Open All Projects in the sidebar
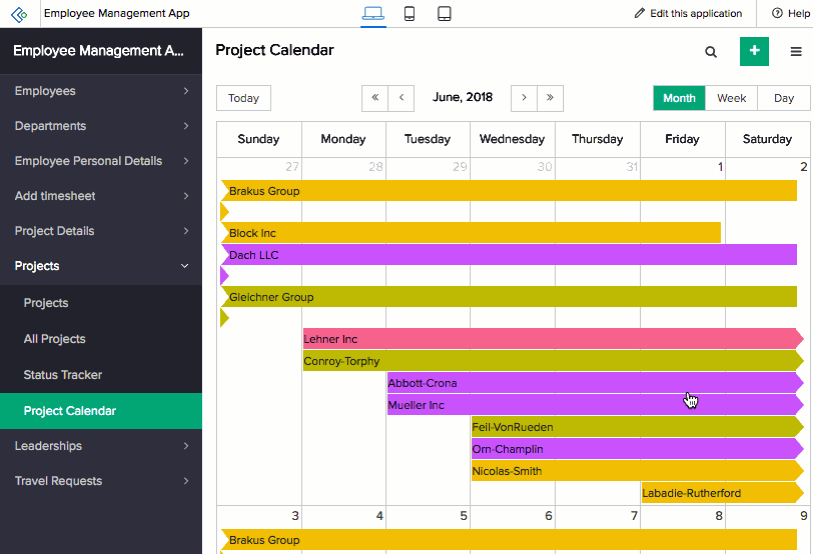This screenshot has width=813, height=554. pos(55,339)
